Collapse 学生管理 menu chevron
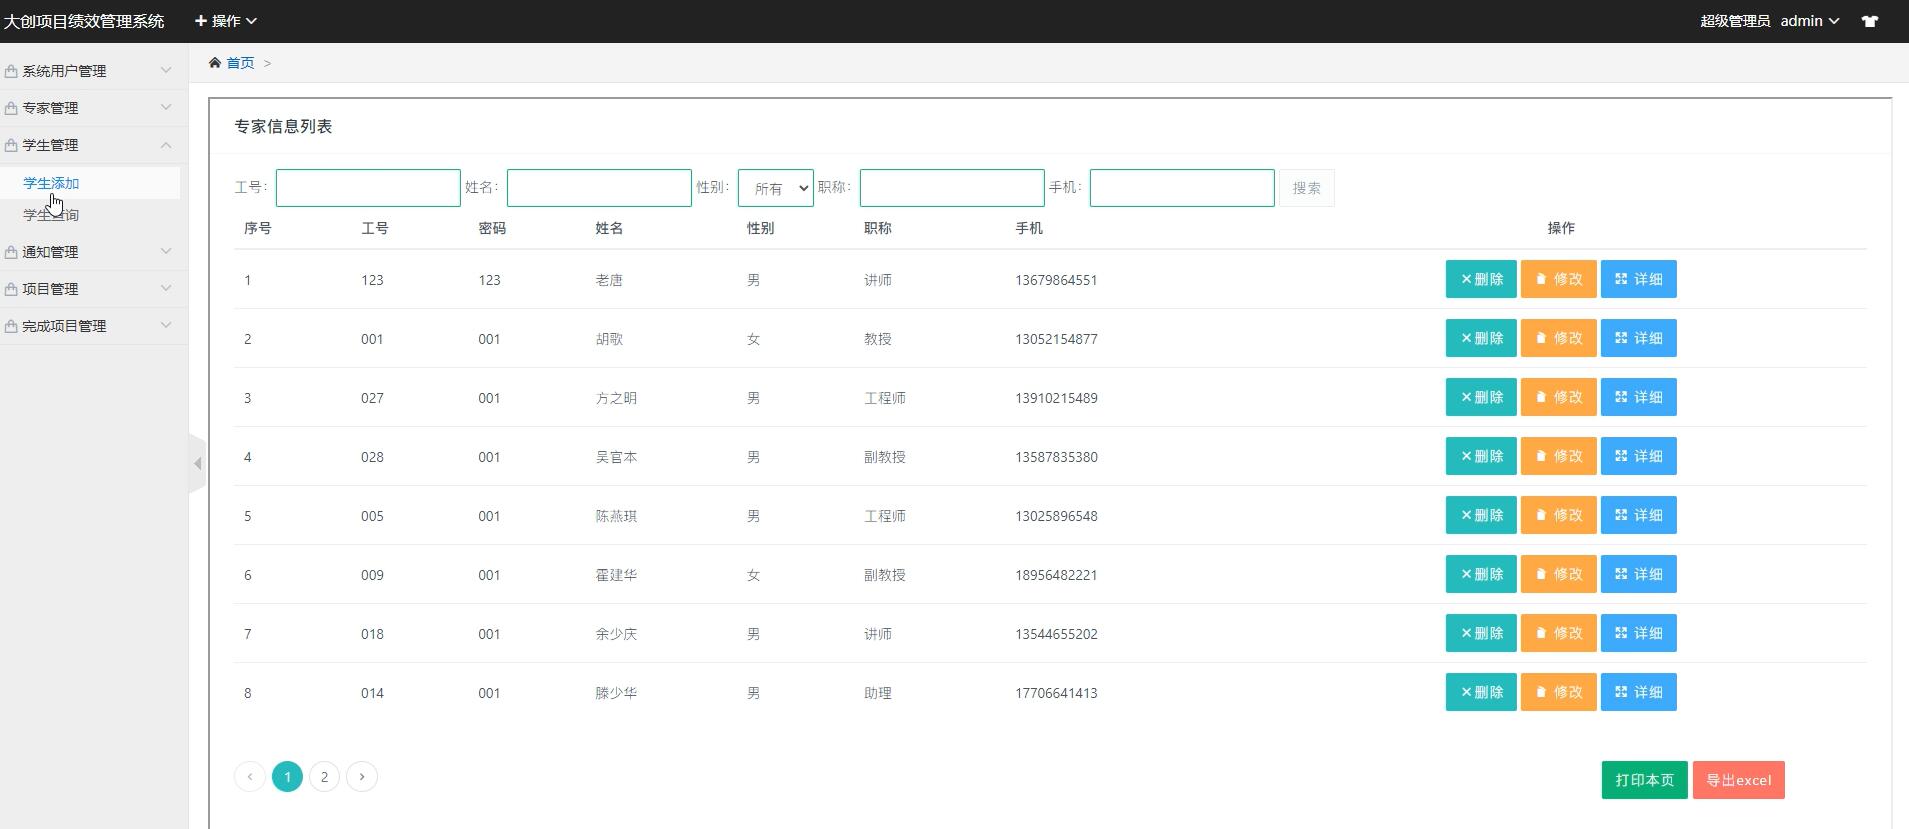1909x829 pixels. click(166, 144)
